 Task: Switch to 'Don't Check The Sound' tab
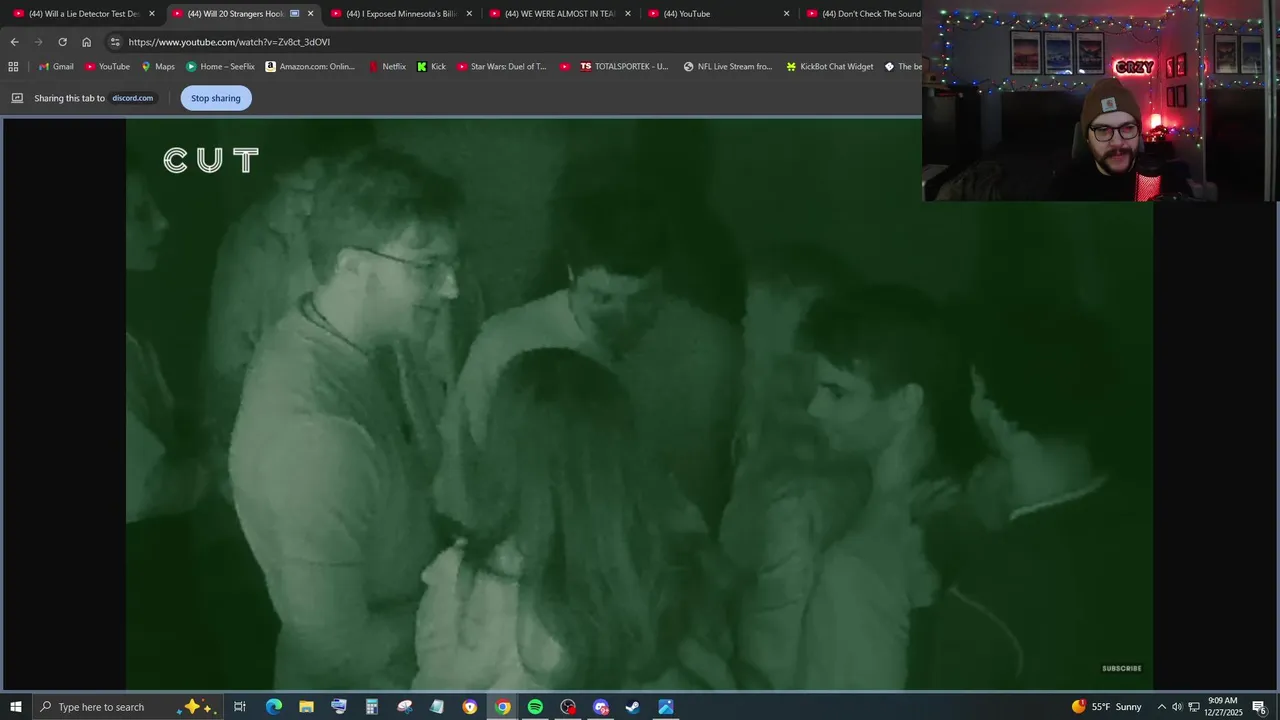(x=862, y=14)
